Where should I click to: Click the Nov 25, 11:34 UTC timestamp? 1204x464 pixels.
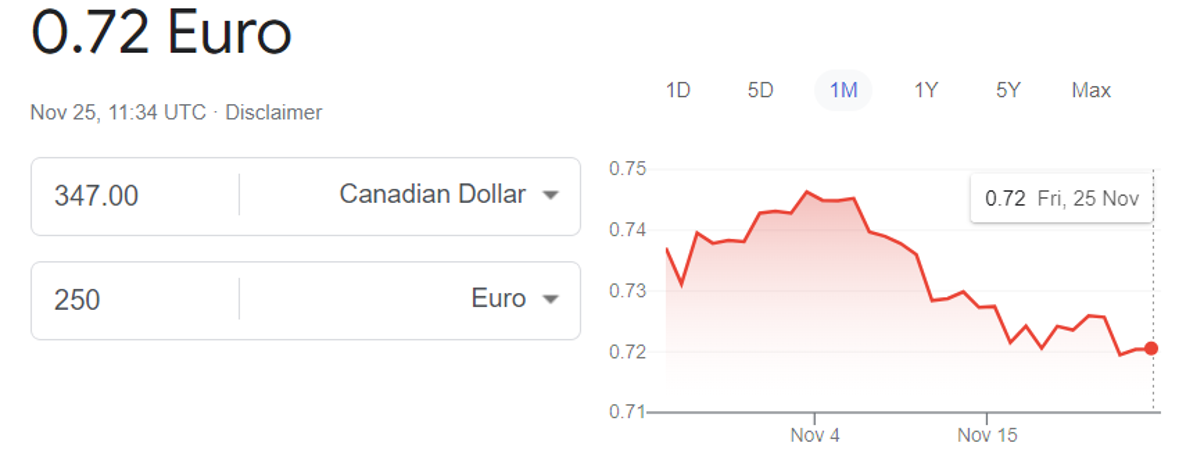click(x=118, y=113)
